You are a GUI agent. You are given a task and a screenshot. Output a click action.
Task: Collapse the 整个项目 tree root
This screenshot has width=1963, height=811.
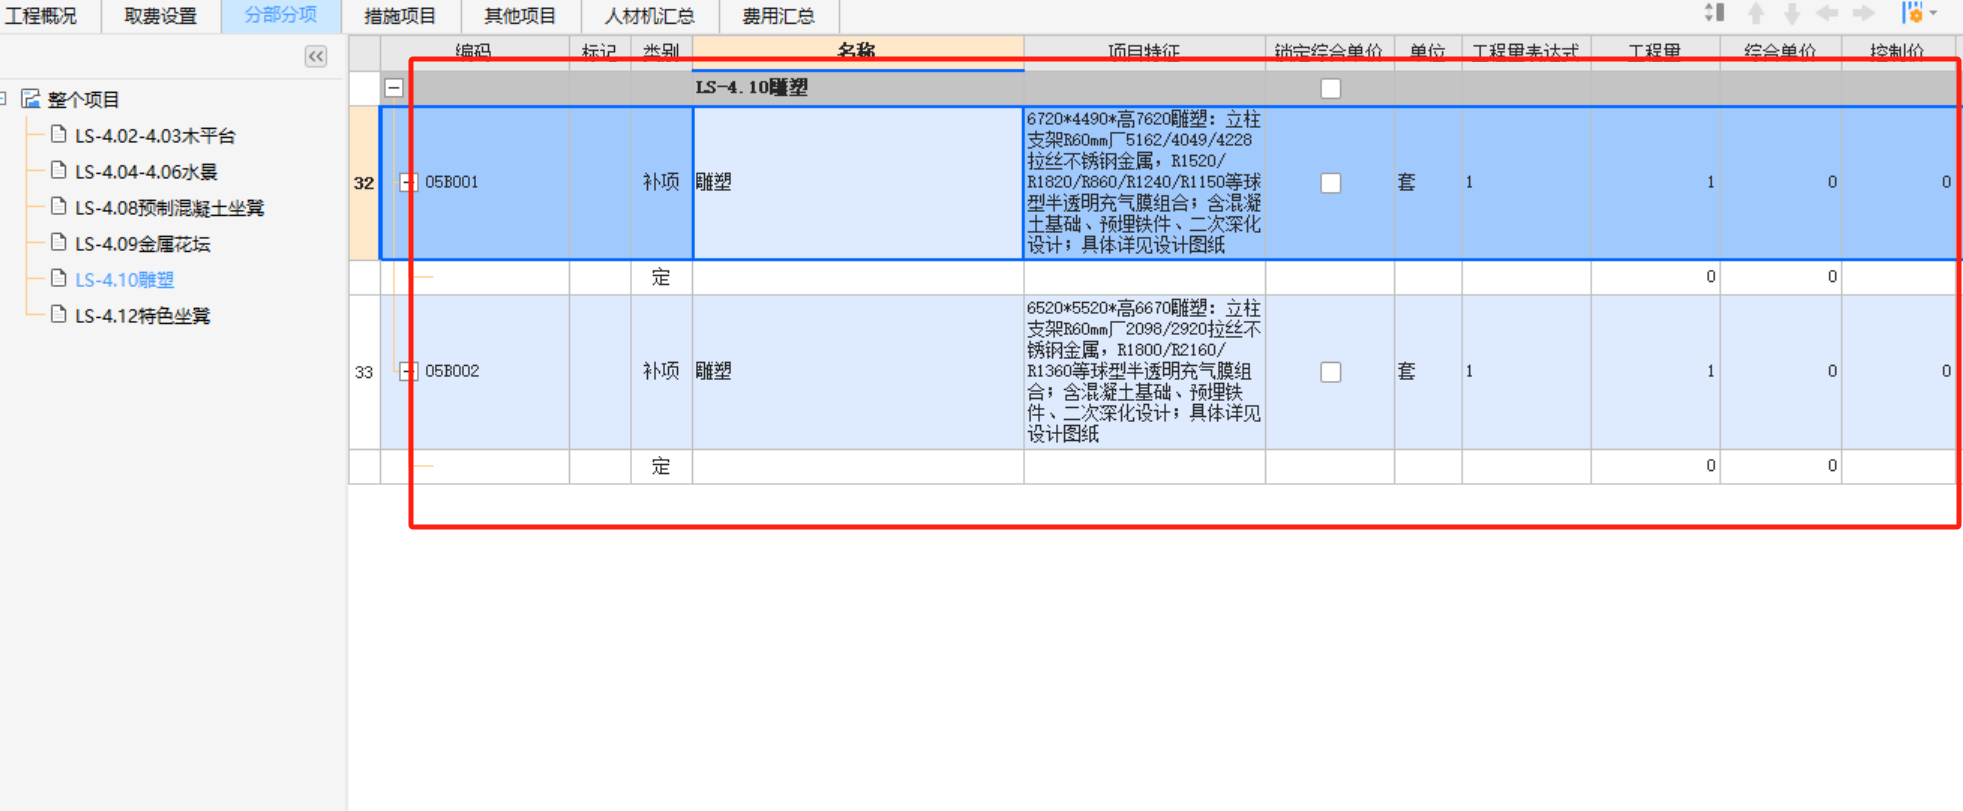pyautogui.click(x=4, y=98)
